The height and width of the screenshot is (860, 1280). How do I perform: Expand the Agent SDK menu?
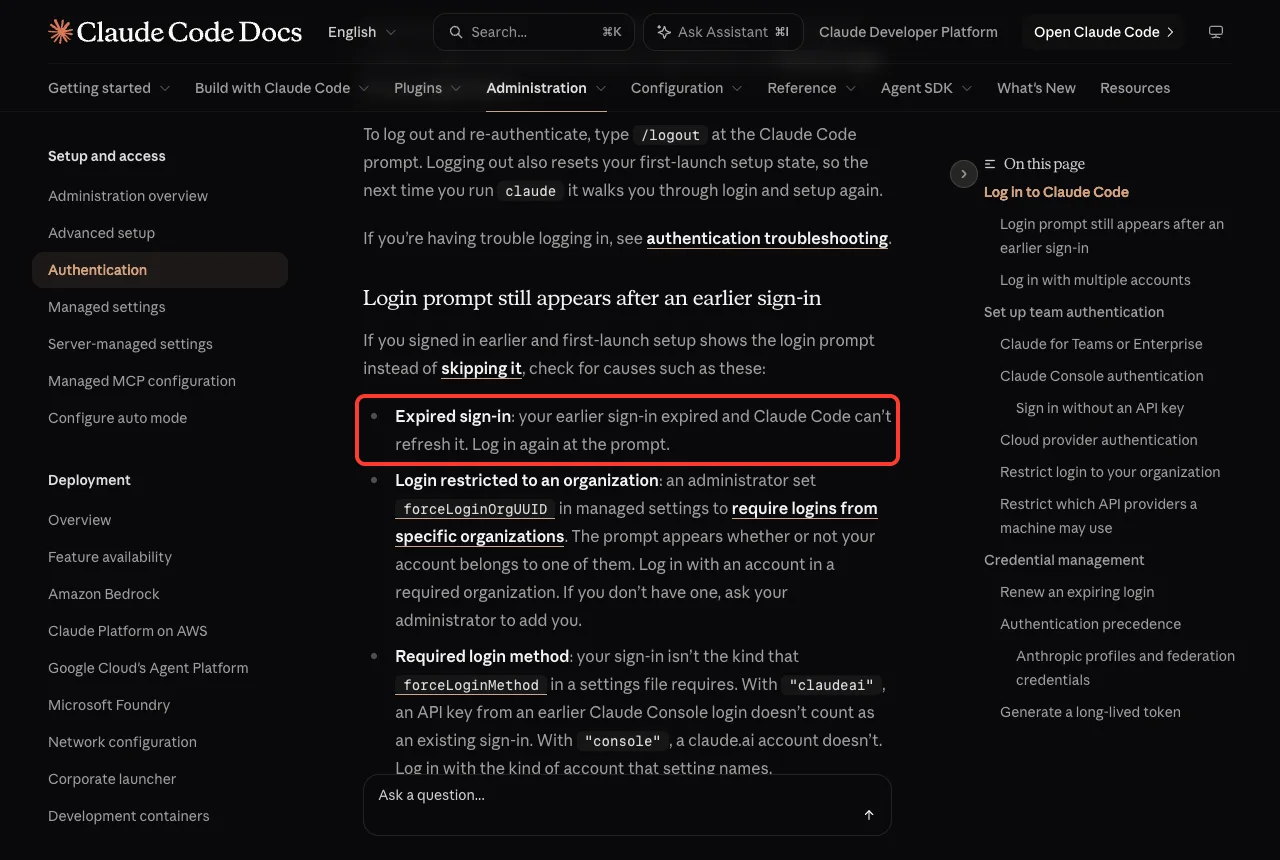[927, 88]
